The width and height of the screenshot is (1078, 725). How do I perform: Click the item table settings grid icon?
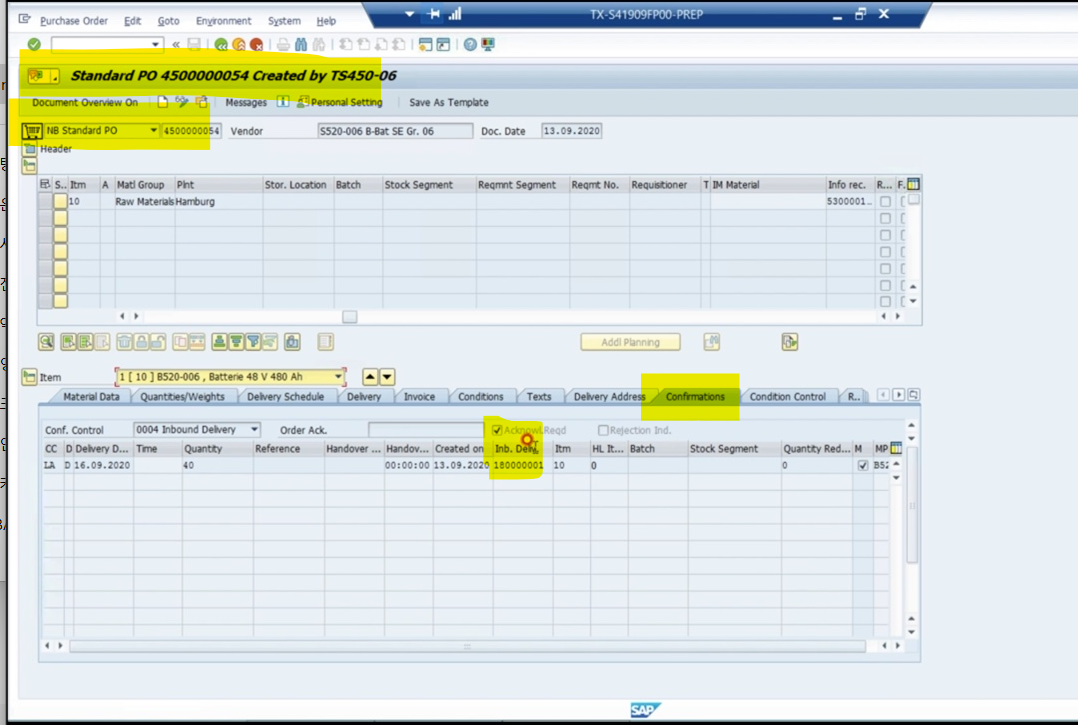913,184
